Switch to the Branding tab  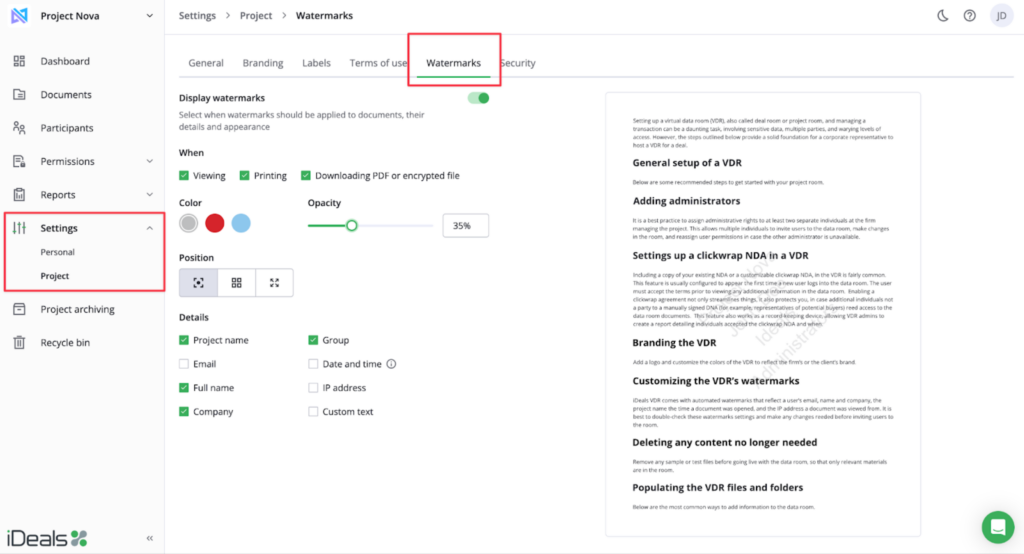[263, 63]
